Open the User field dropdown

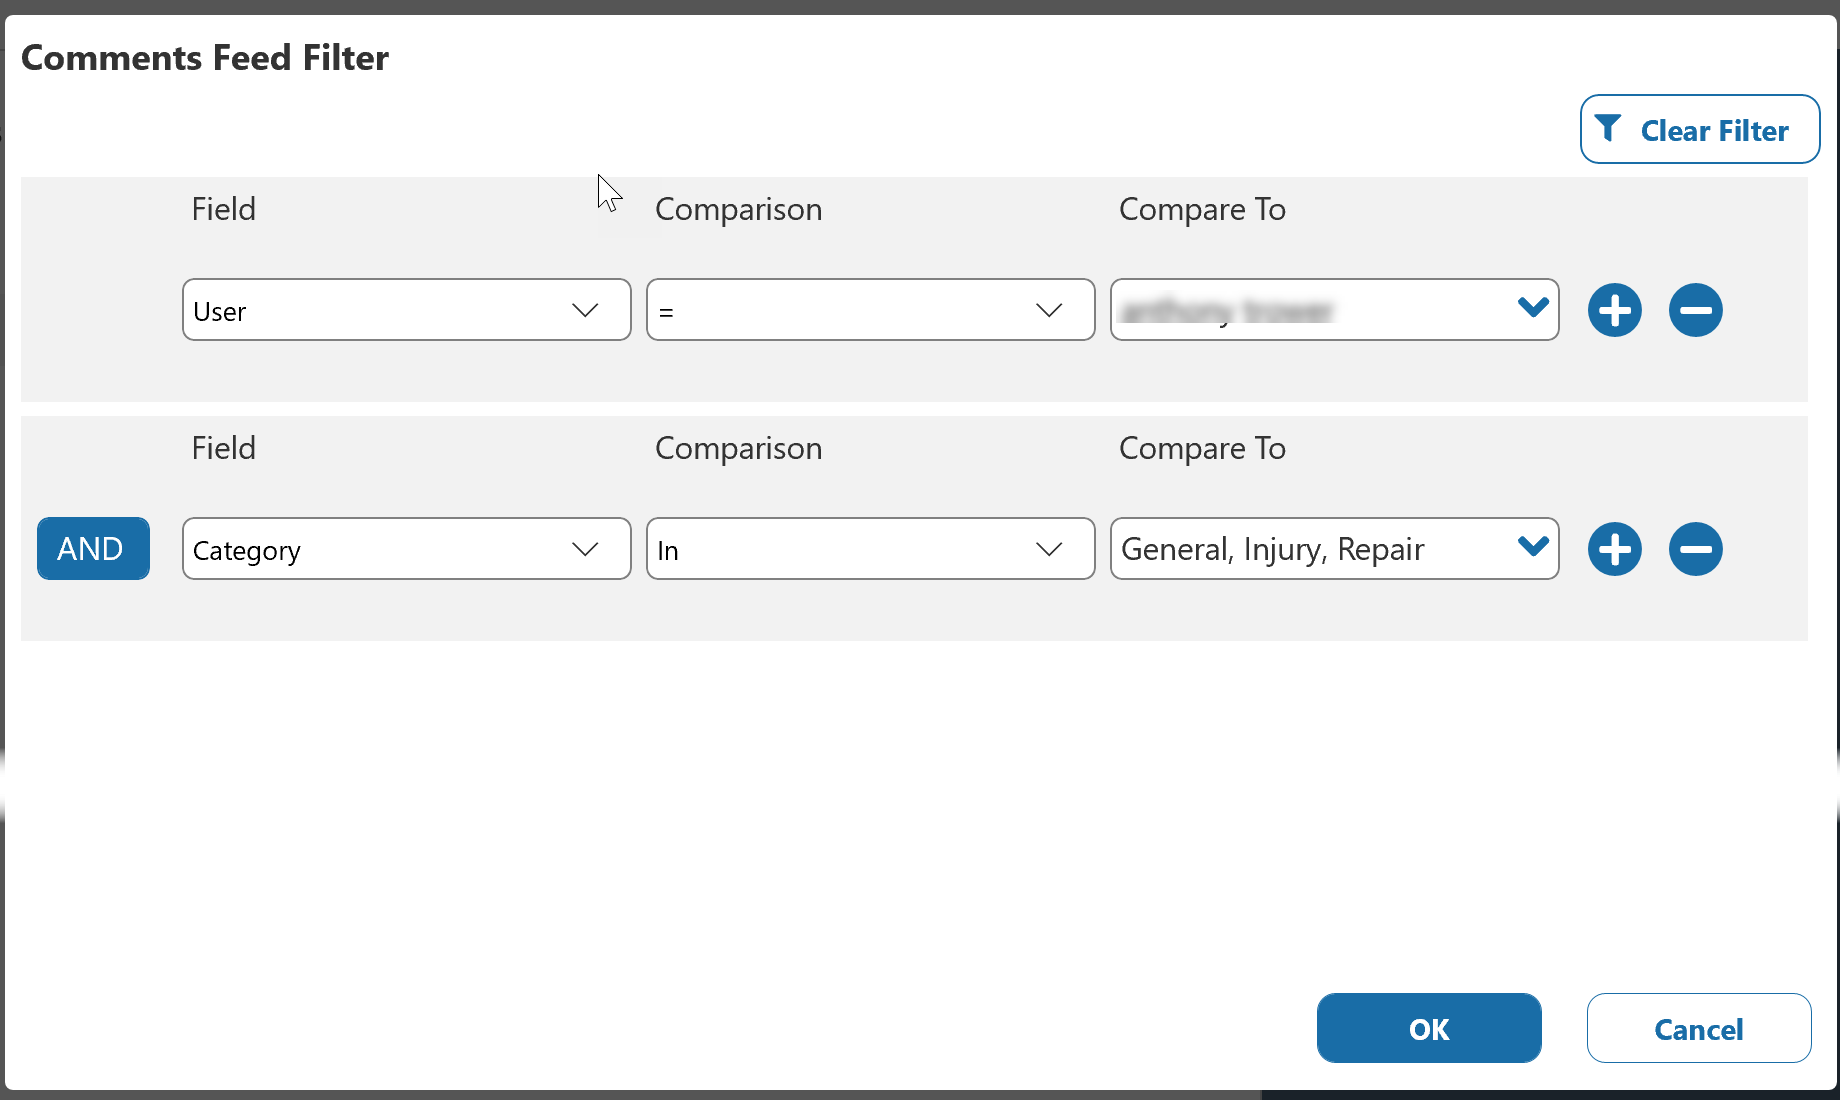pos(406,310)
